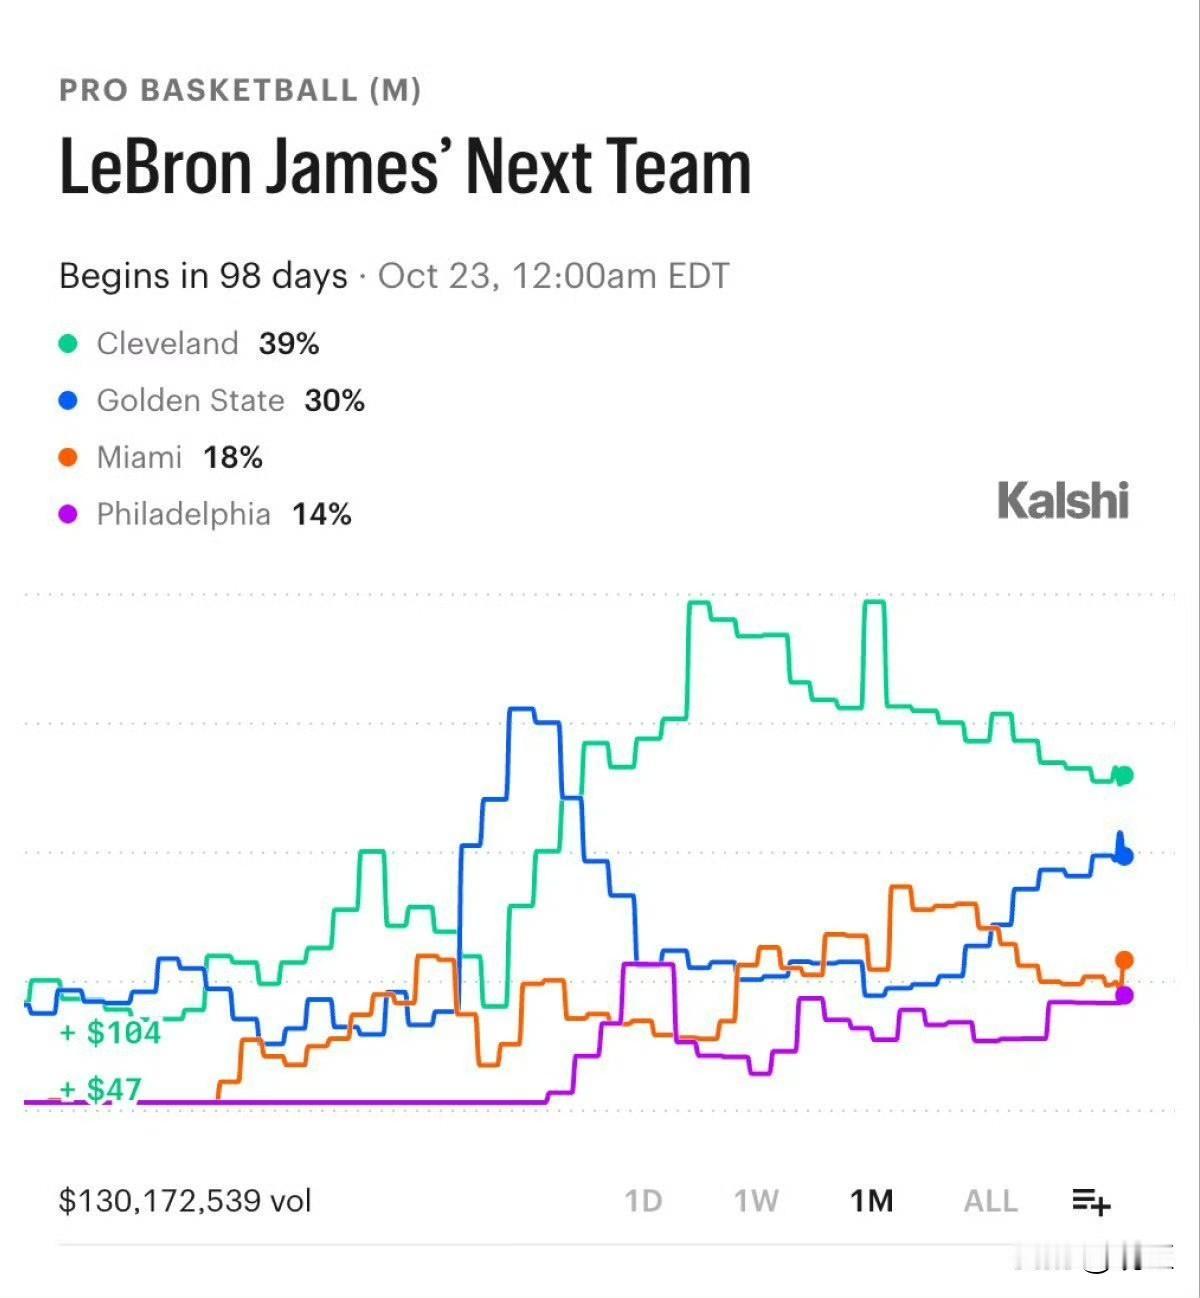Select the Miami 18% outcome
The height and width of the screenshot is (1298, 1200).
tap(161, 458)
